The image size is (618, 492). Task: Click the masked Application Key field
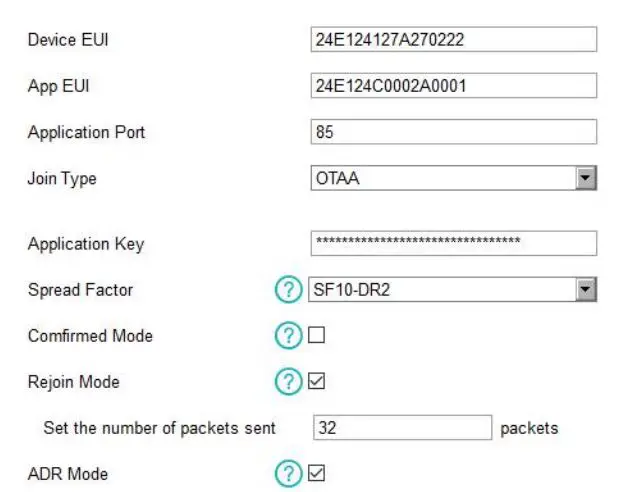click(454, 243)
